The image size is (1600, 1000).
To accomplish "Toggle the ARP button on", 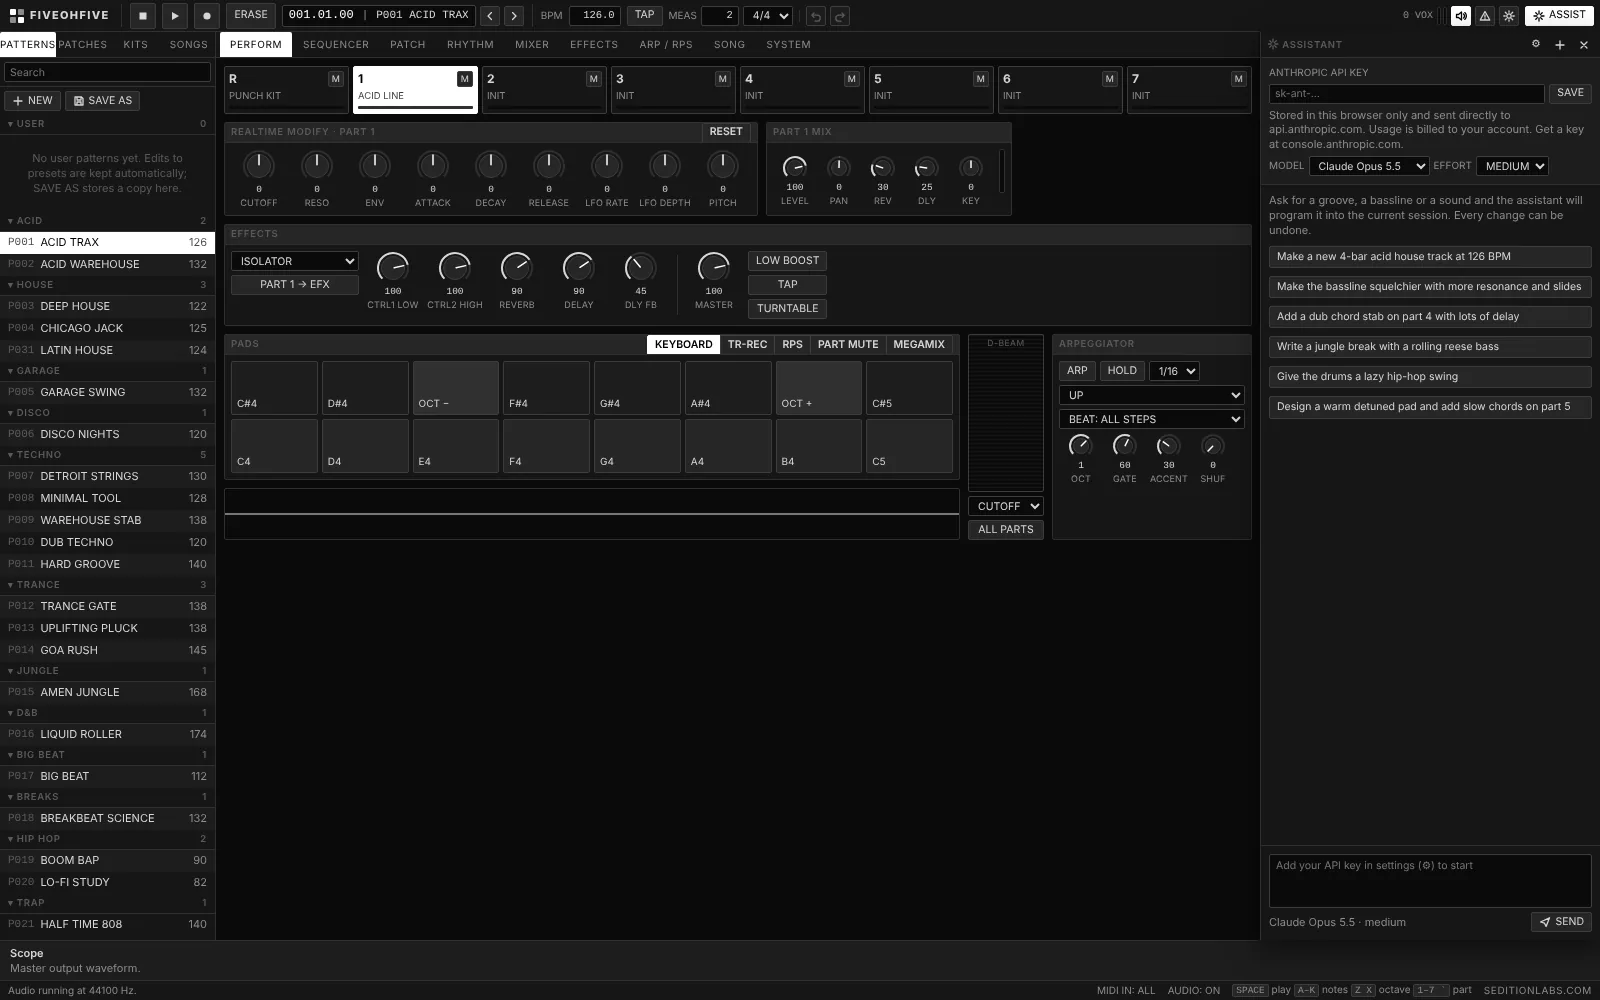I will point(1077,370).
